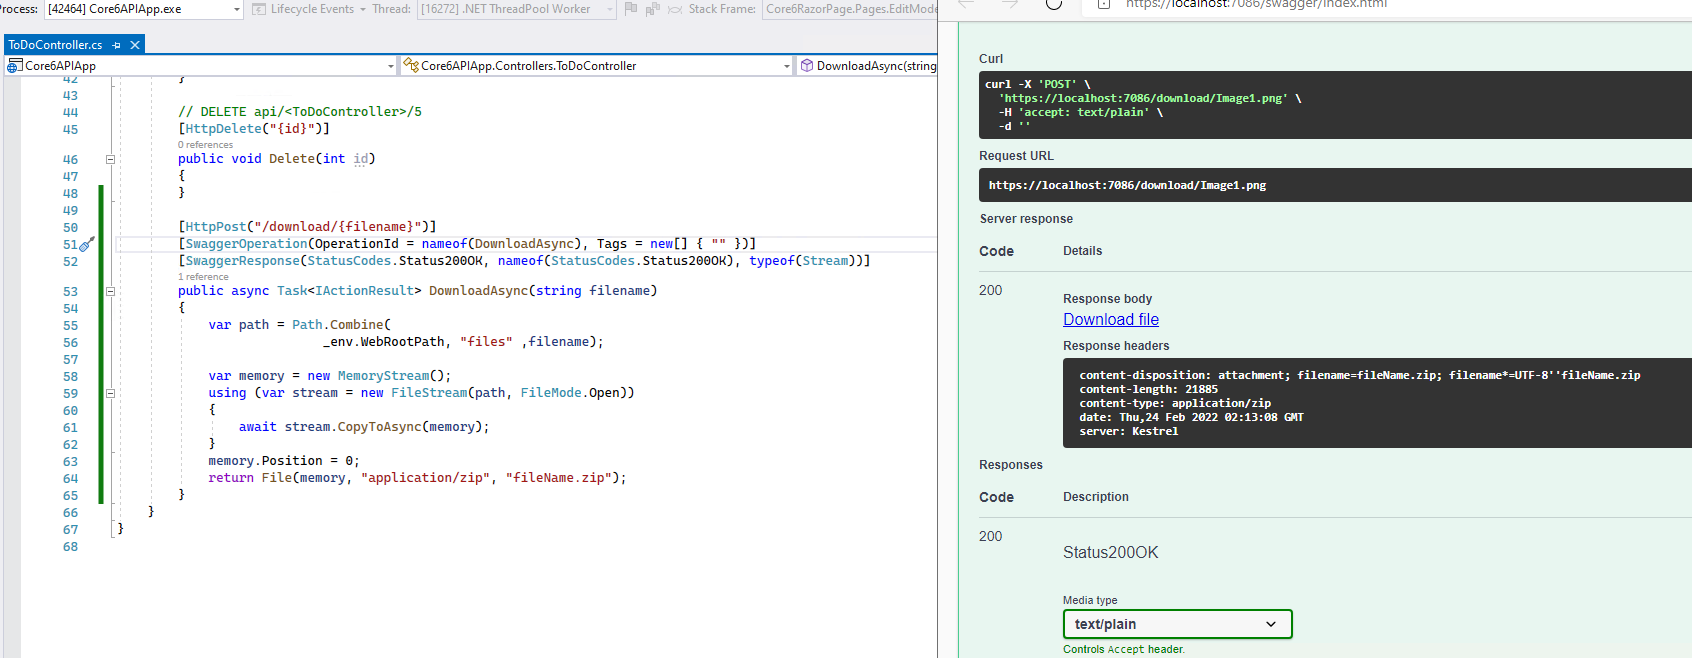Click the '1 reference' CodeLens above DownloadAsync

point(203,277)
